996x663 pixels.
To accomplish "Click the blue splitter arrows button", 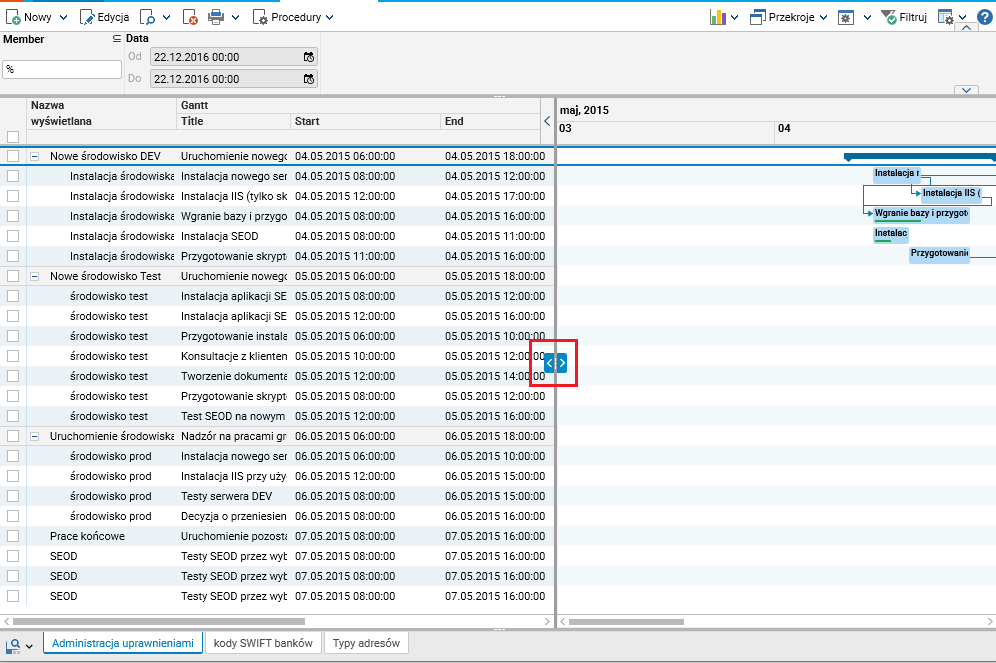I will (x=555, y=363).
